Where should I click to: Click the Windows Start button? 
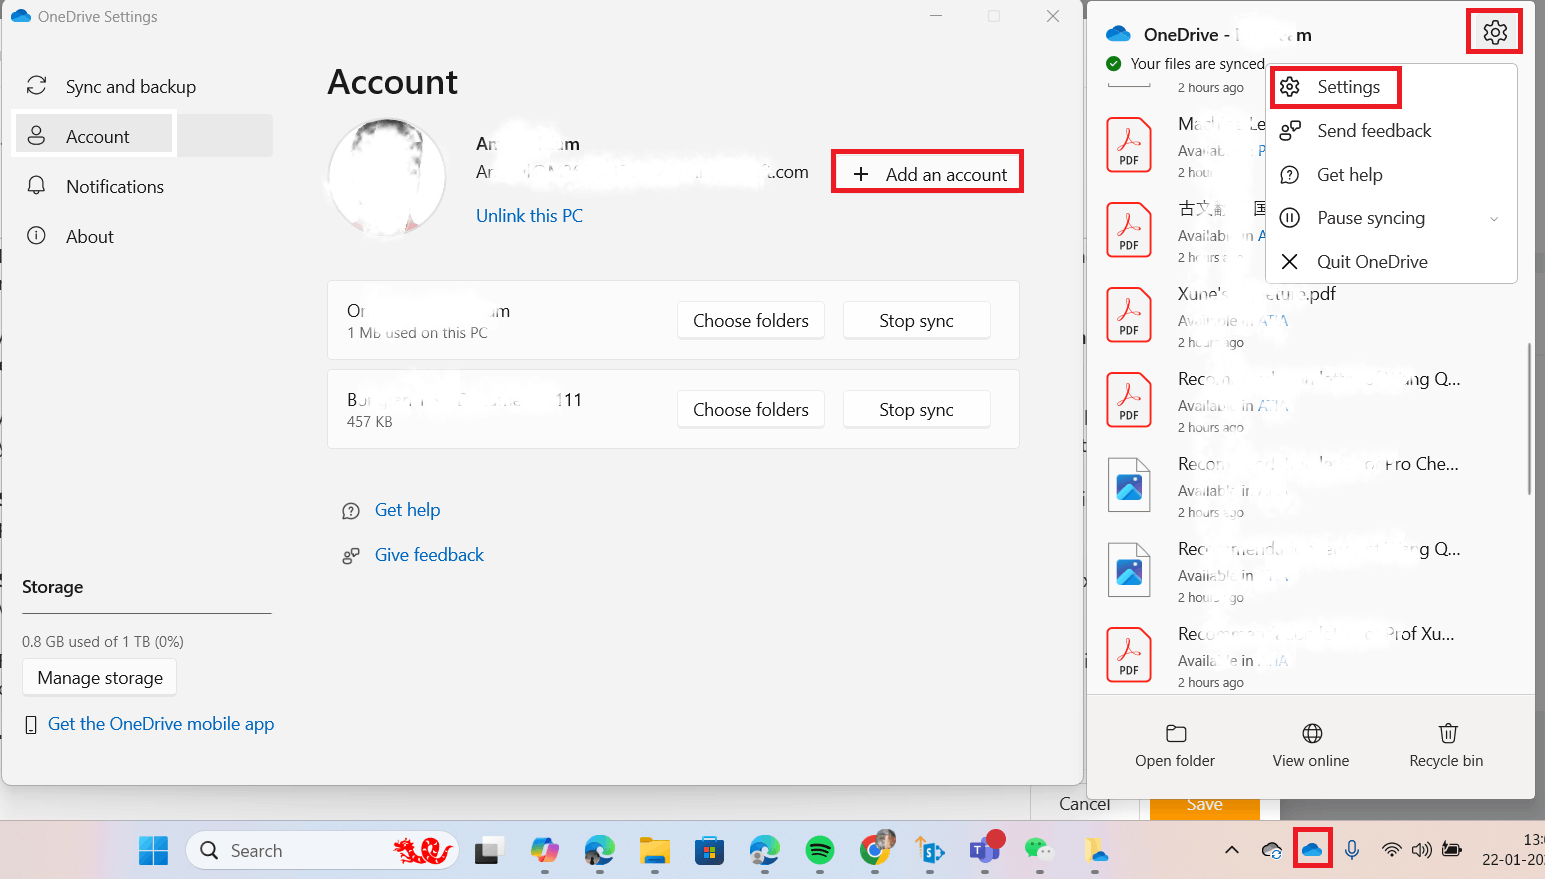(153, 851)
